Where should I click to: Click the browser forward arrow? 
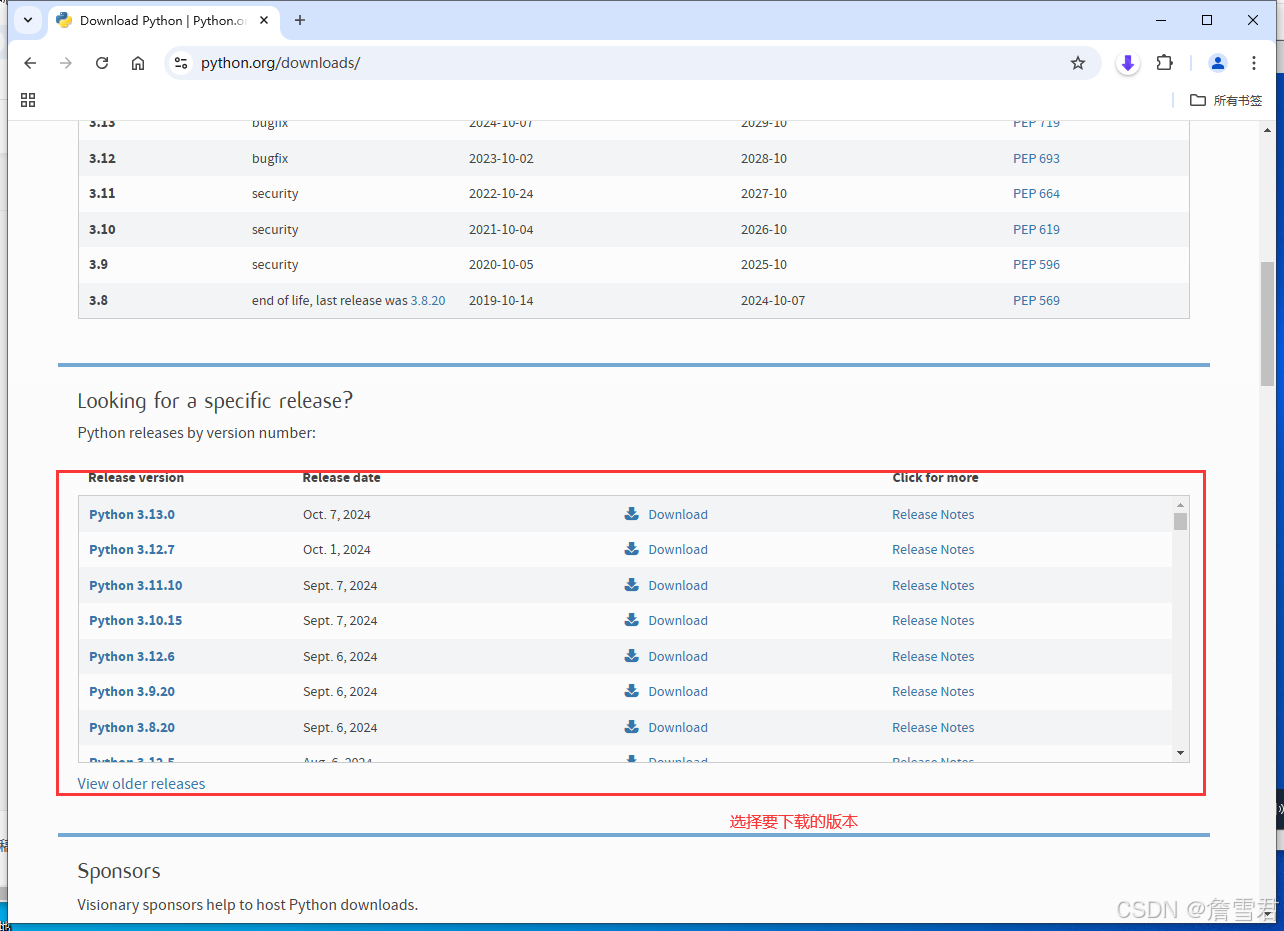pyautogui.click(x=66, y=63)
